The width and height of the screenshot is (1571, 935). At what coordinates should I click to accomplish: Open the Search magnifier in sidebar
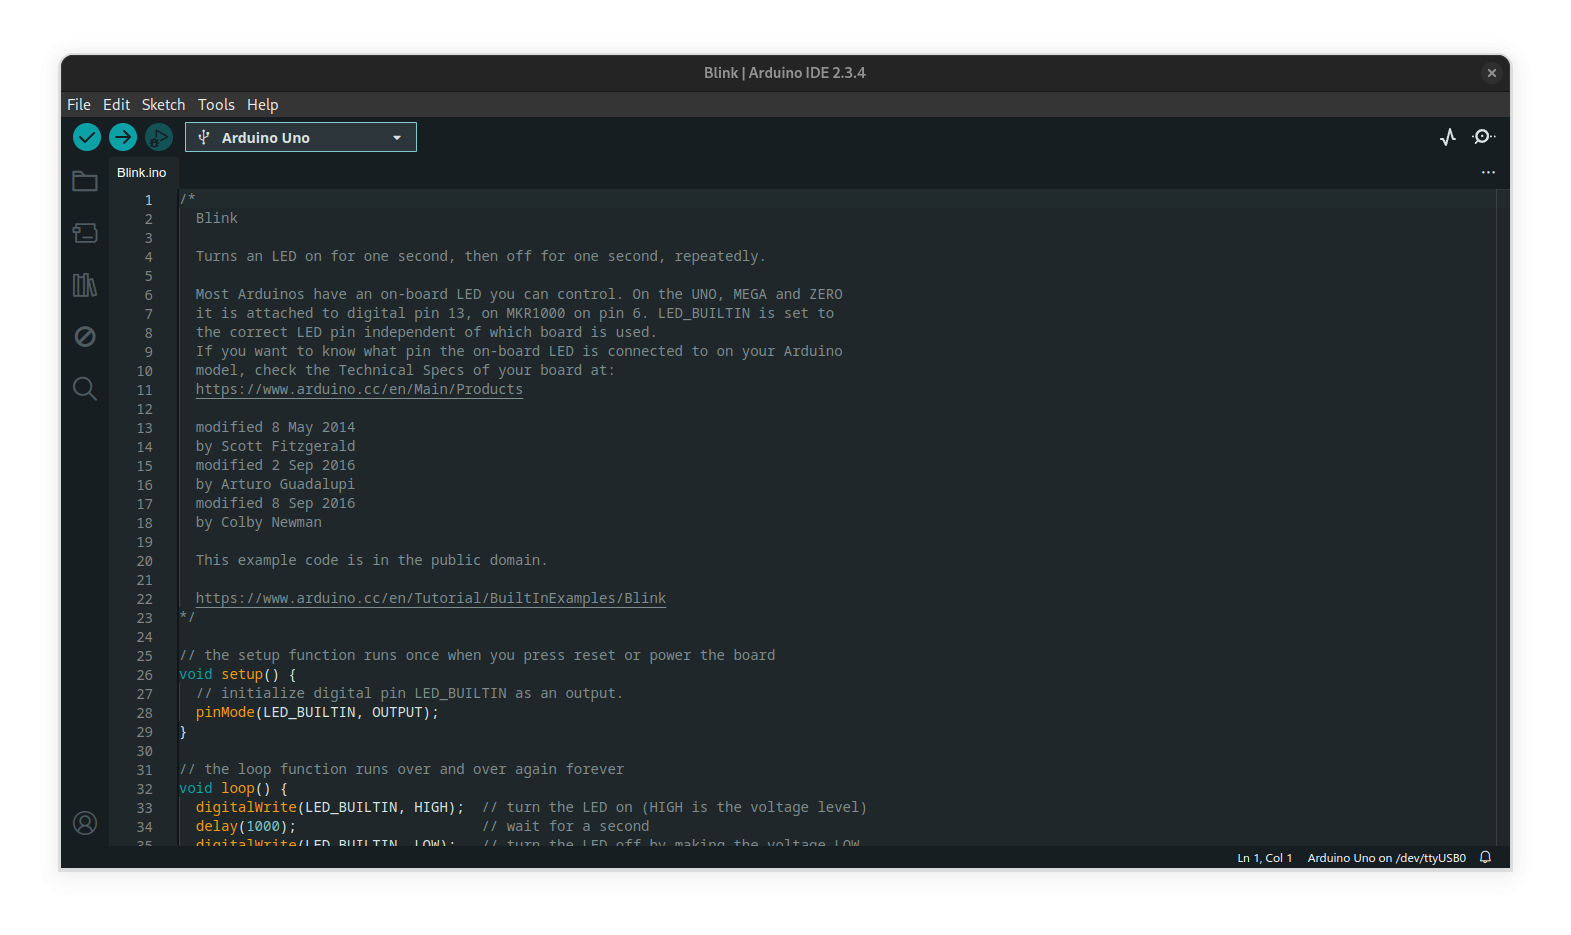click(85, 388)
